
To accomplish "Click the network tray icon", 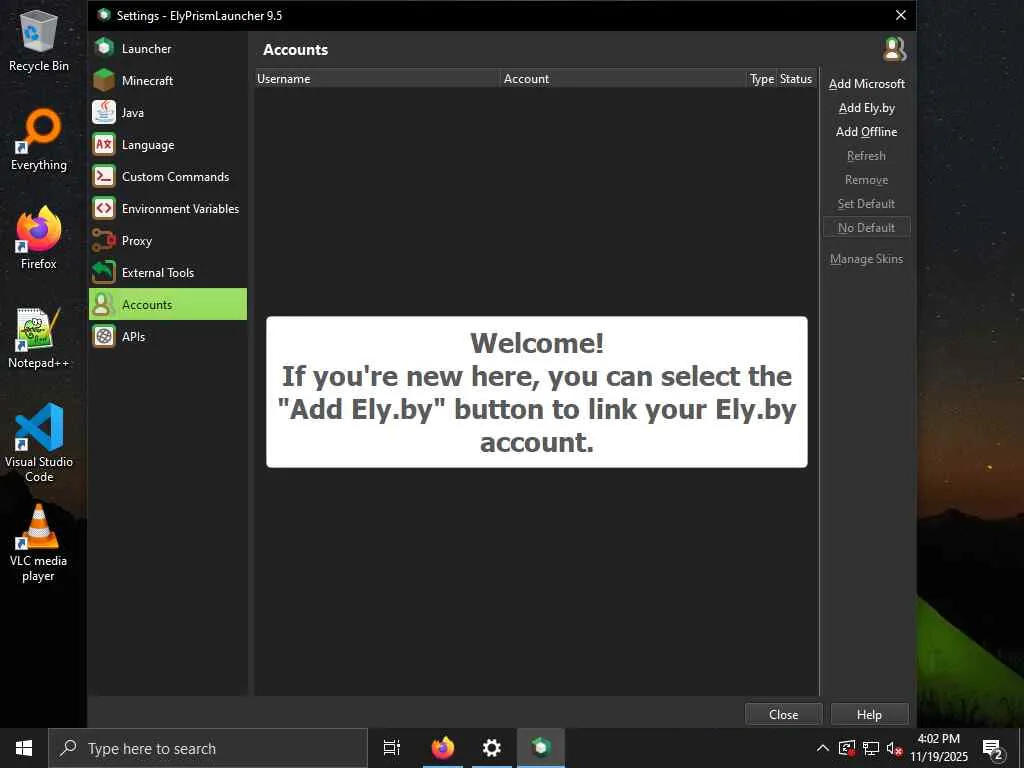I will click(x=871, y=748).
